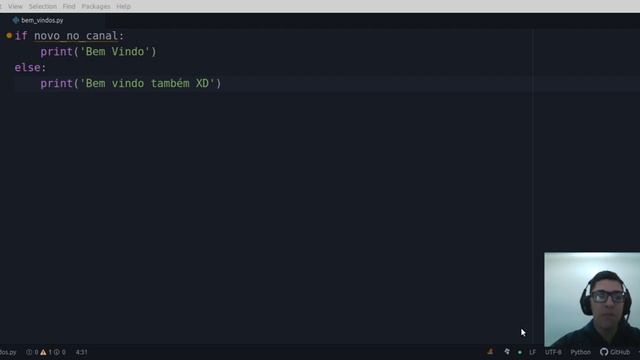Click the orange lint warning dot beside line 1

[9, 36]
